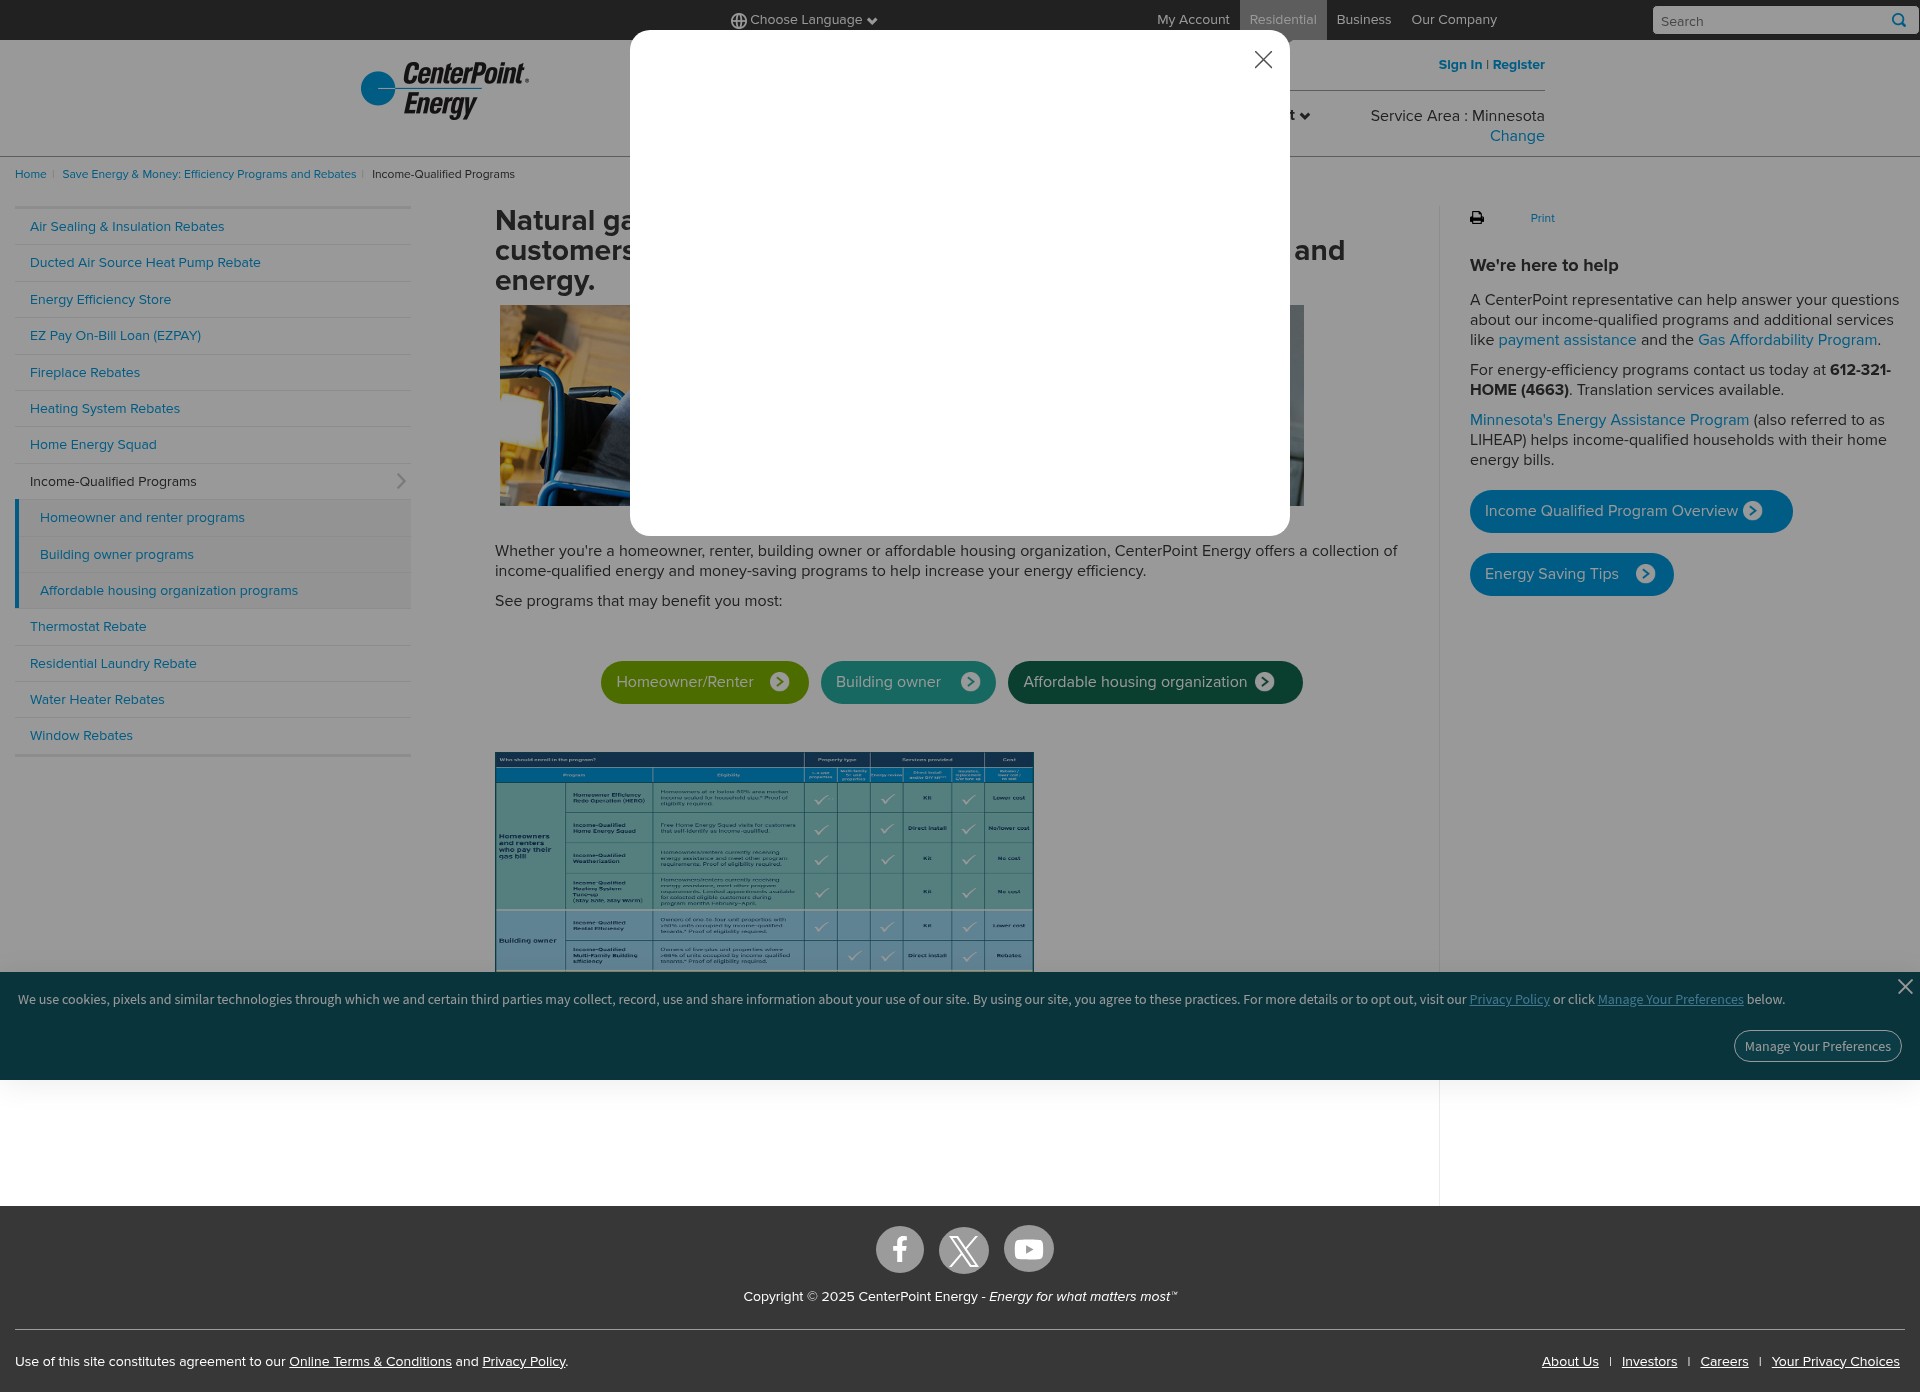Open Residential Laundry Rebate page
This screenshot has width=1920, height=1392.
coord(113,664)
